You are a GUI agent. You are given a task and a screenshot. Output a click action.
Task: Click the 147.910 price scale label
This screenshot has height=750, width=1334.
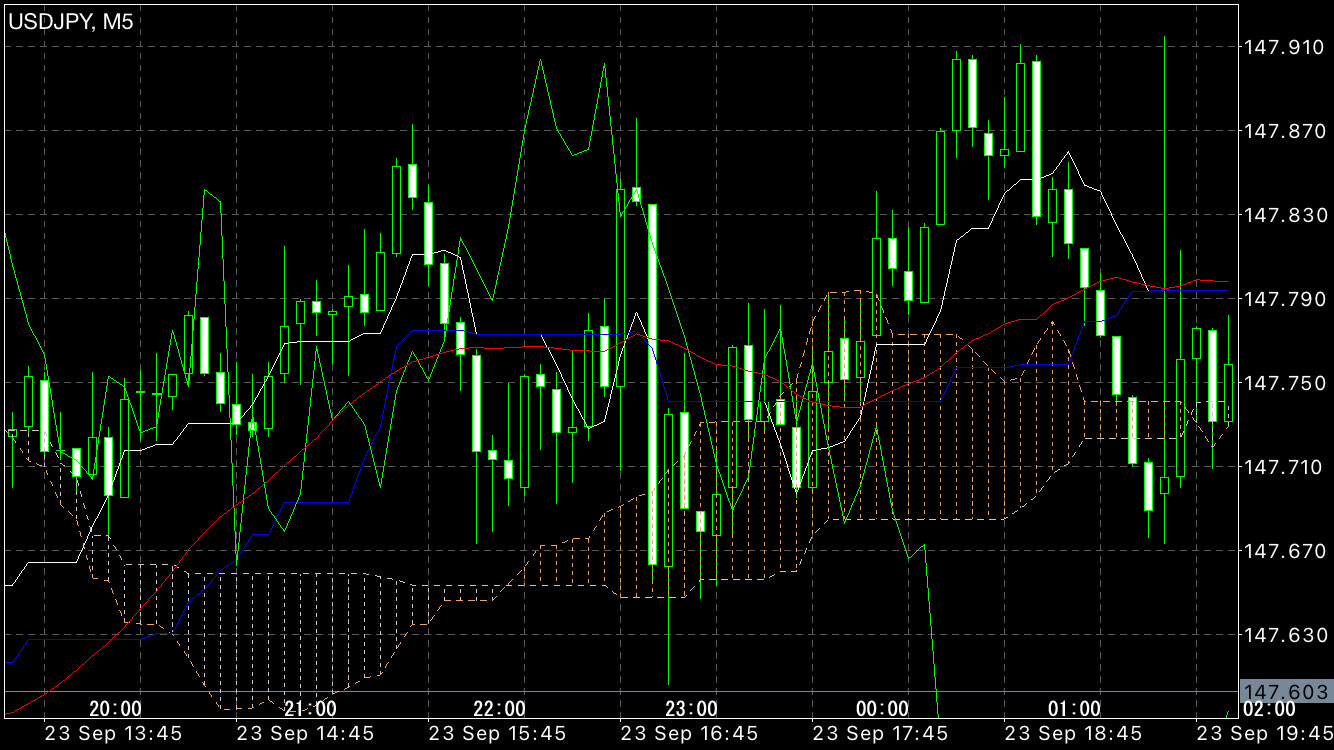tap(1284, 47)
